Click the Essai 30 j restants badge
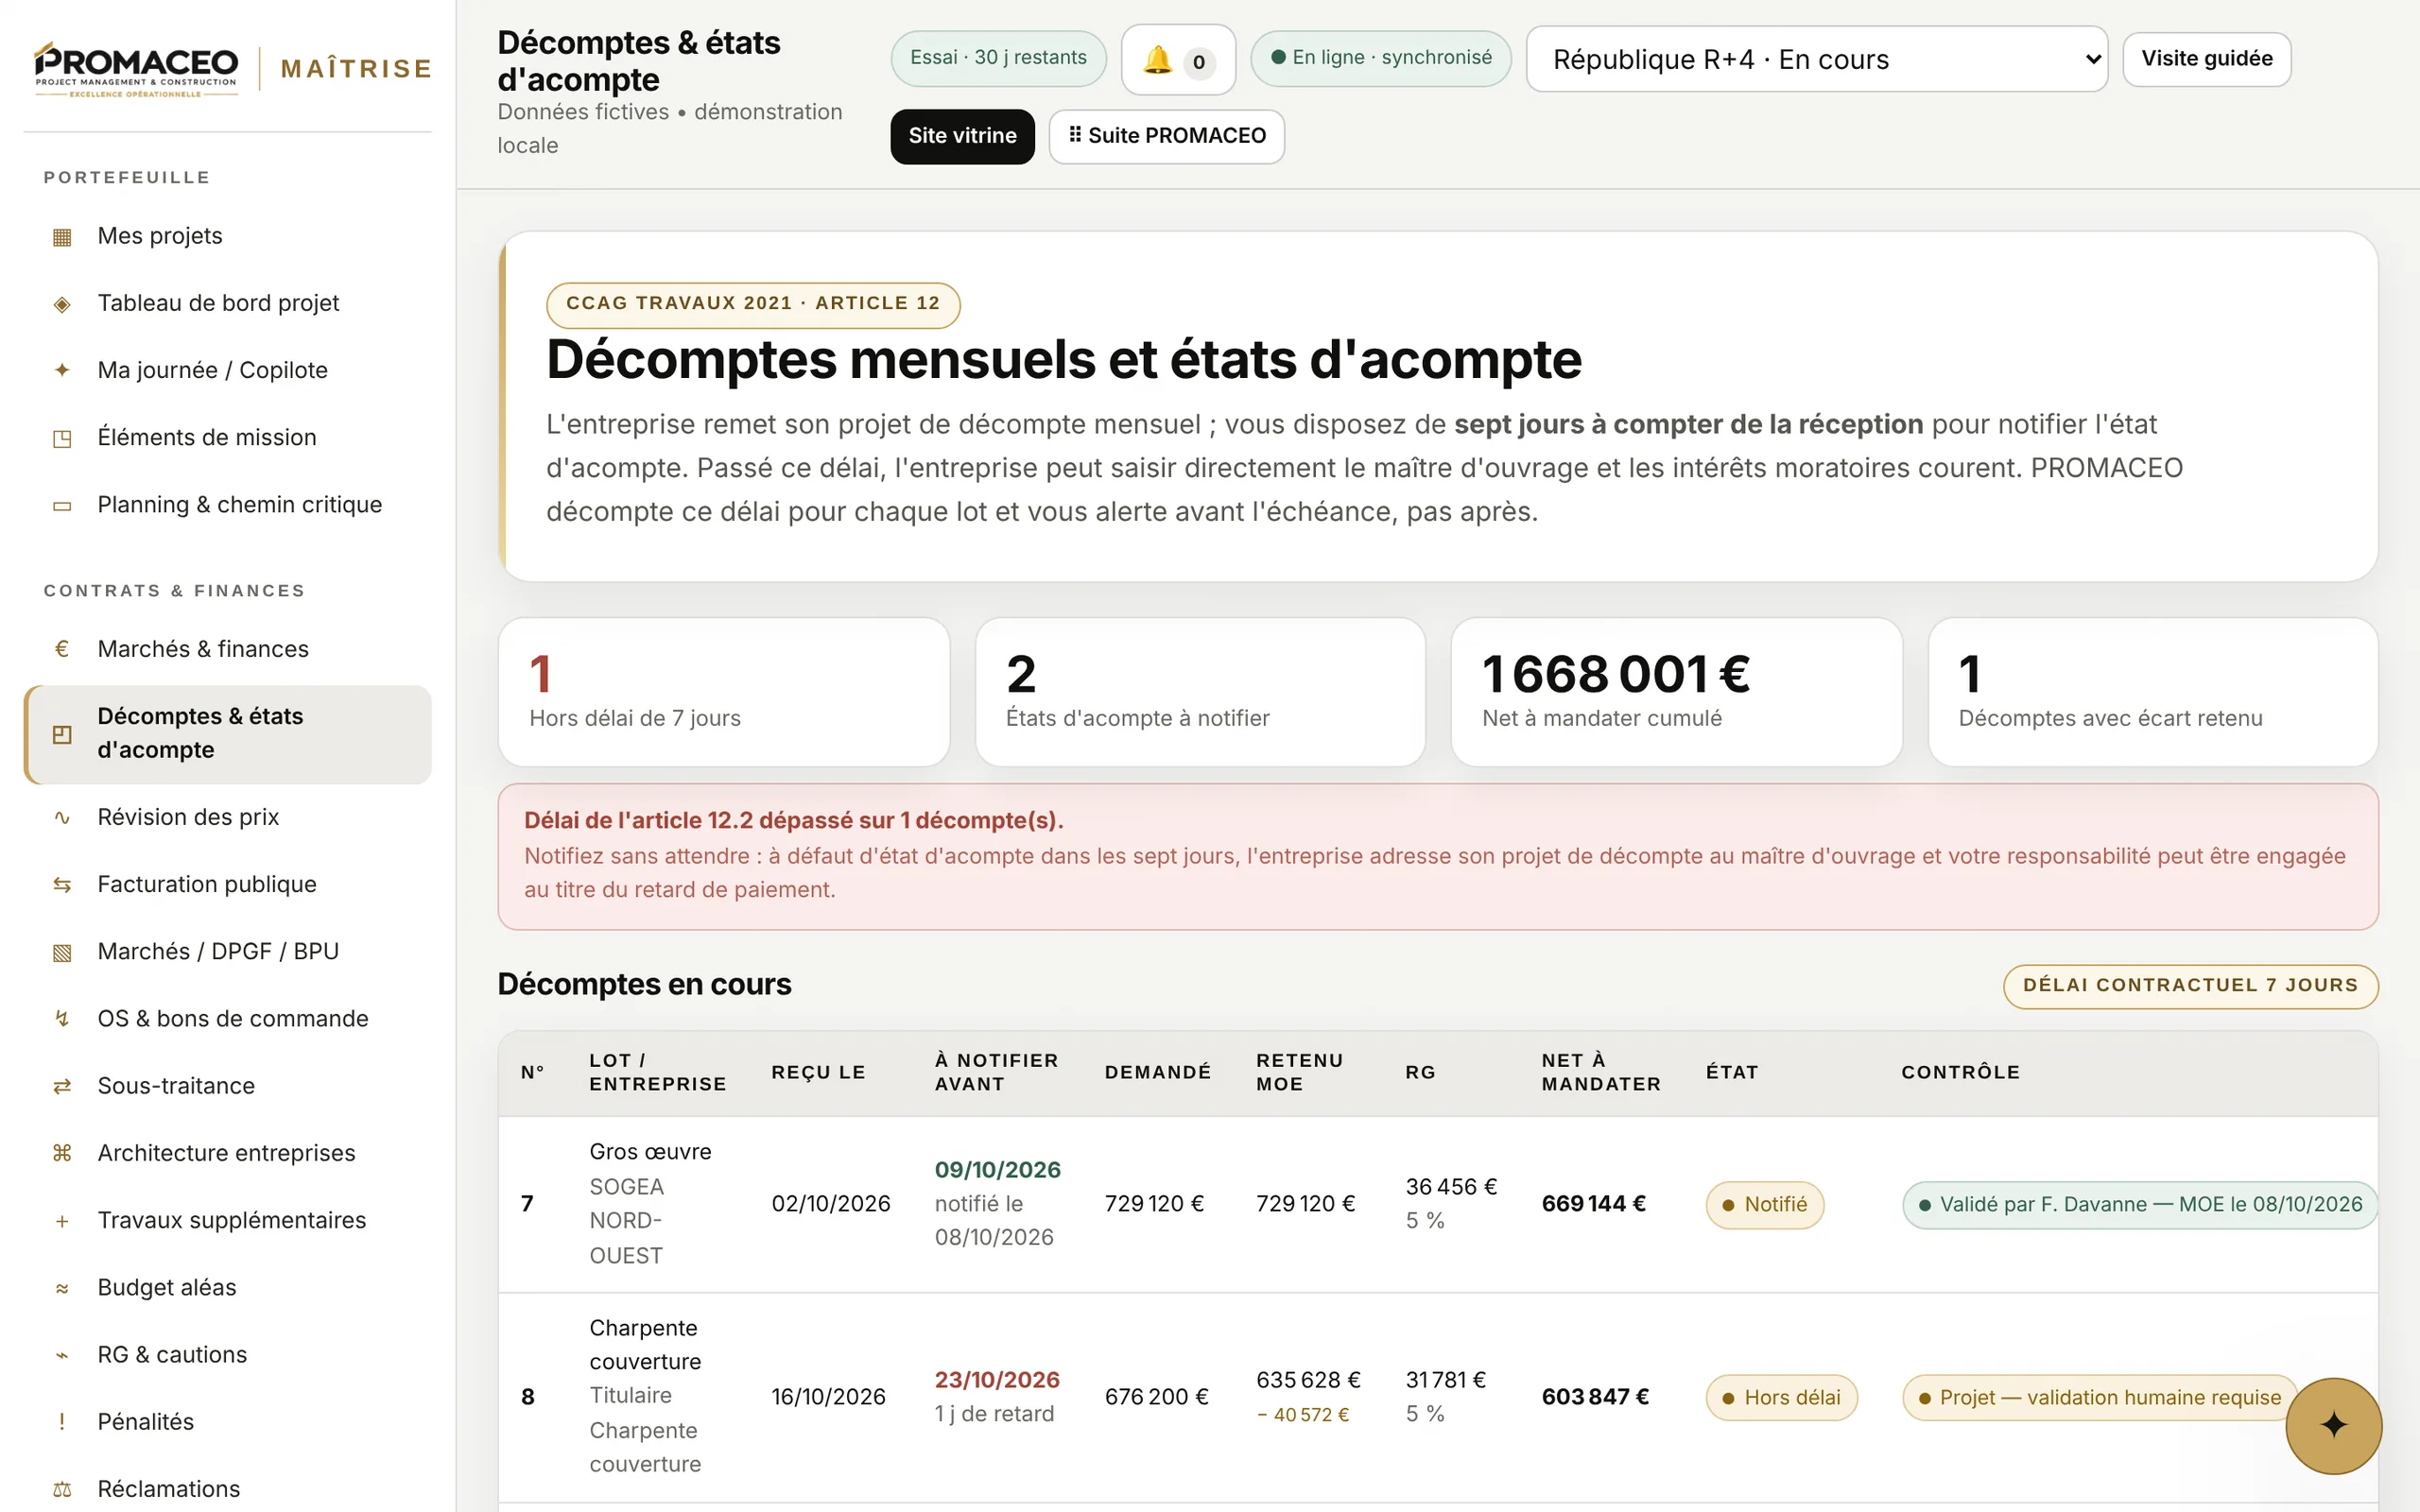This screenshot has width=2420, height=1512. tap(998, 58)
